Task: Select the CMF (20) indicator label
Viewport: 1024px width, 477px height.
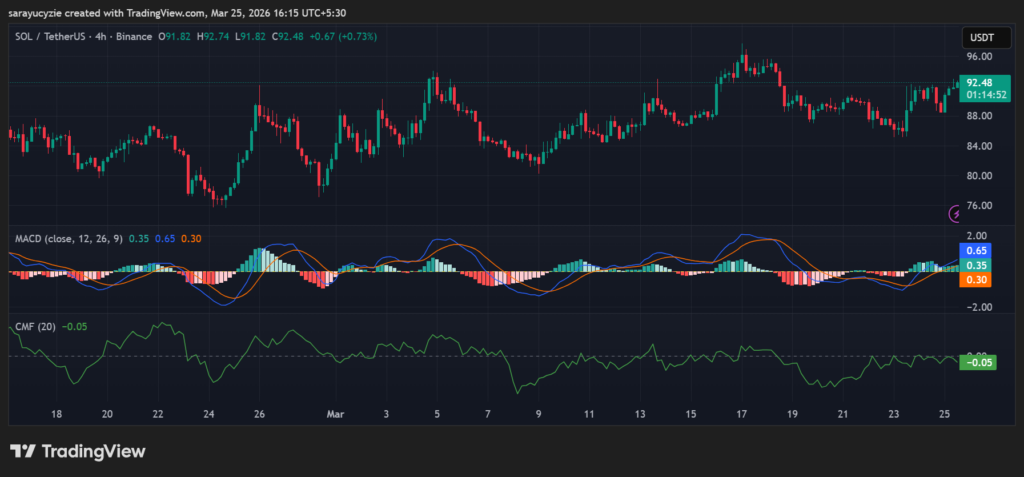Action: (x=35, y=326)
